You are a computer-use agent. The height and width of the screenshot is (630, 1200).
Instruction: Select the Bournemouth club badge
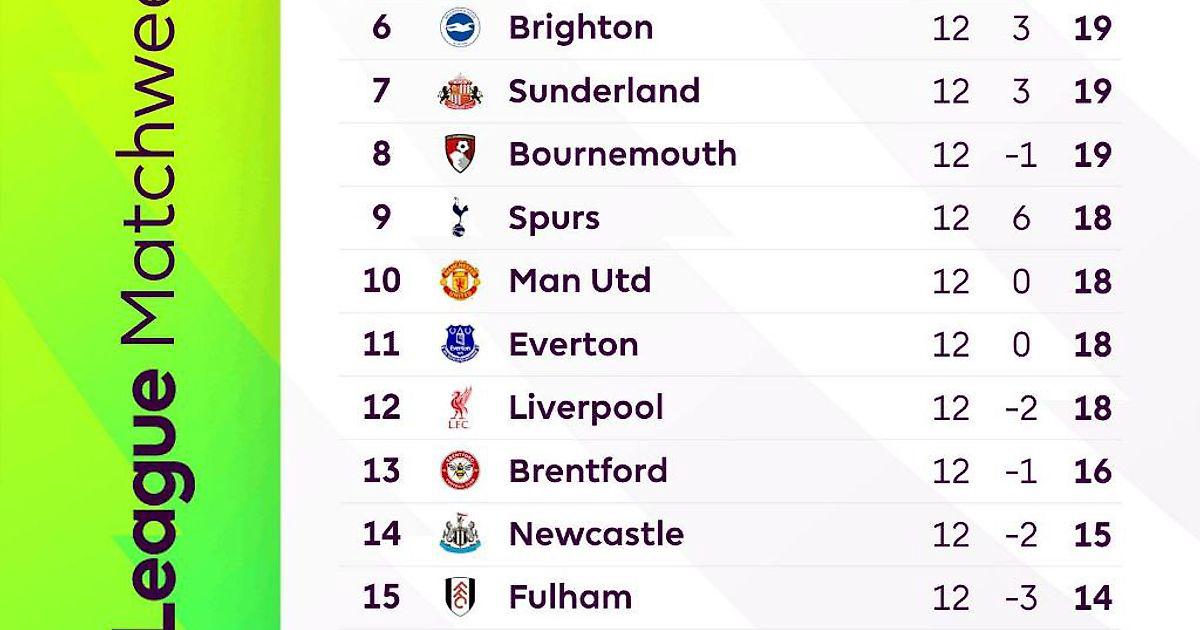[x=460, y=155]
